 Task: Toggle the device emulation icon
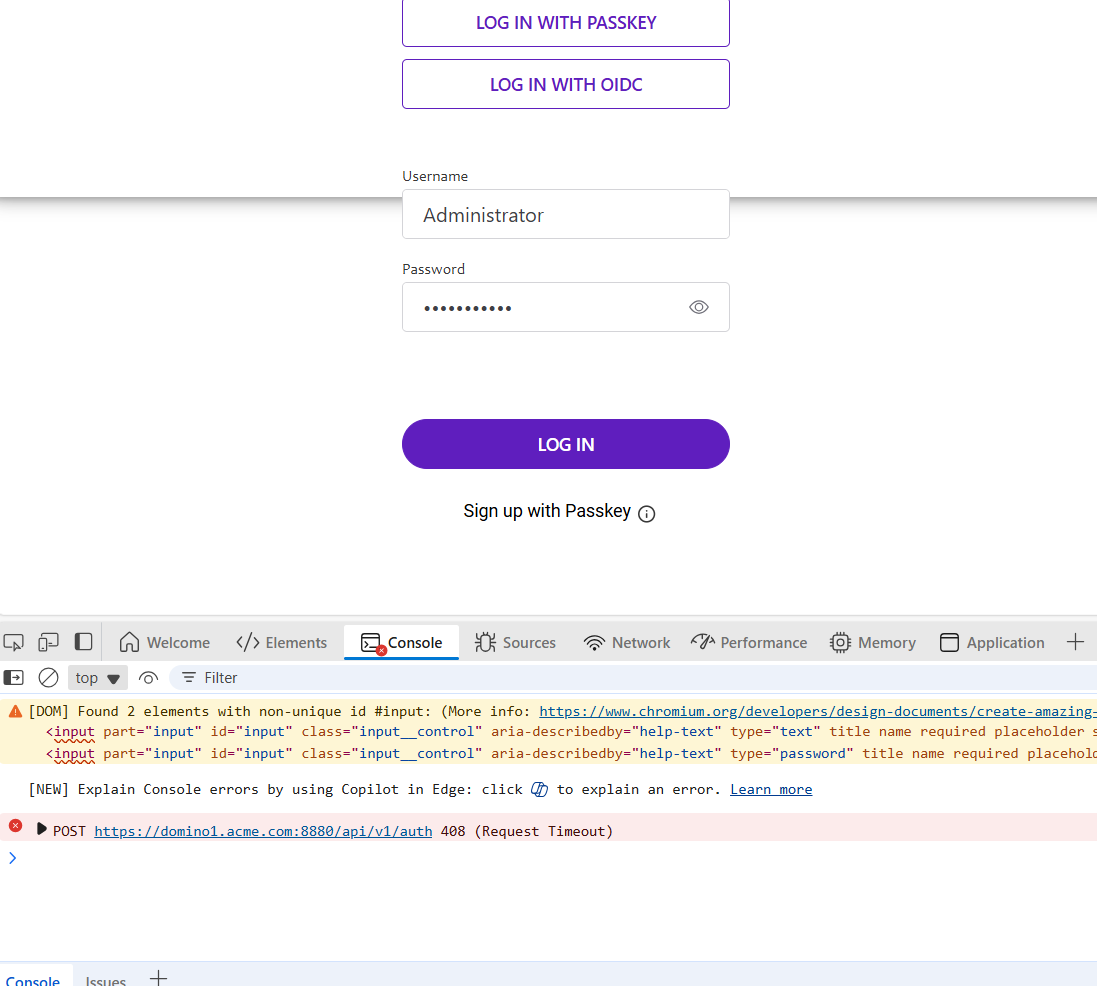(x=48, y=641)
